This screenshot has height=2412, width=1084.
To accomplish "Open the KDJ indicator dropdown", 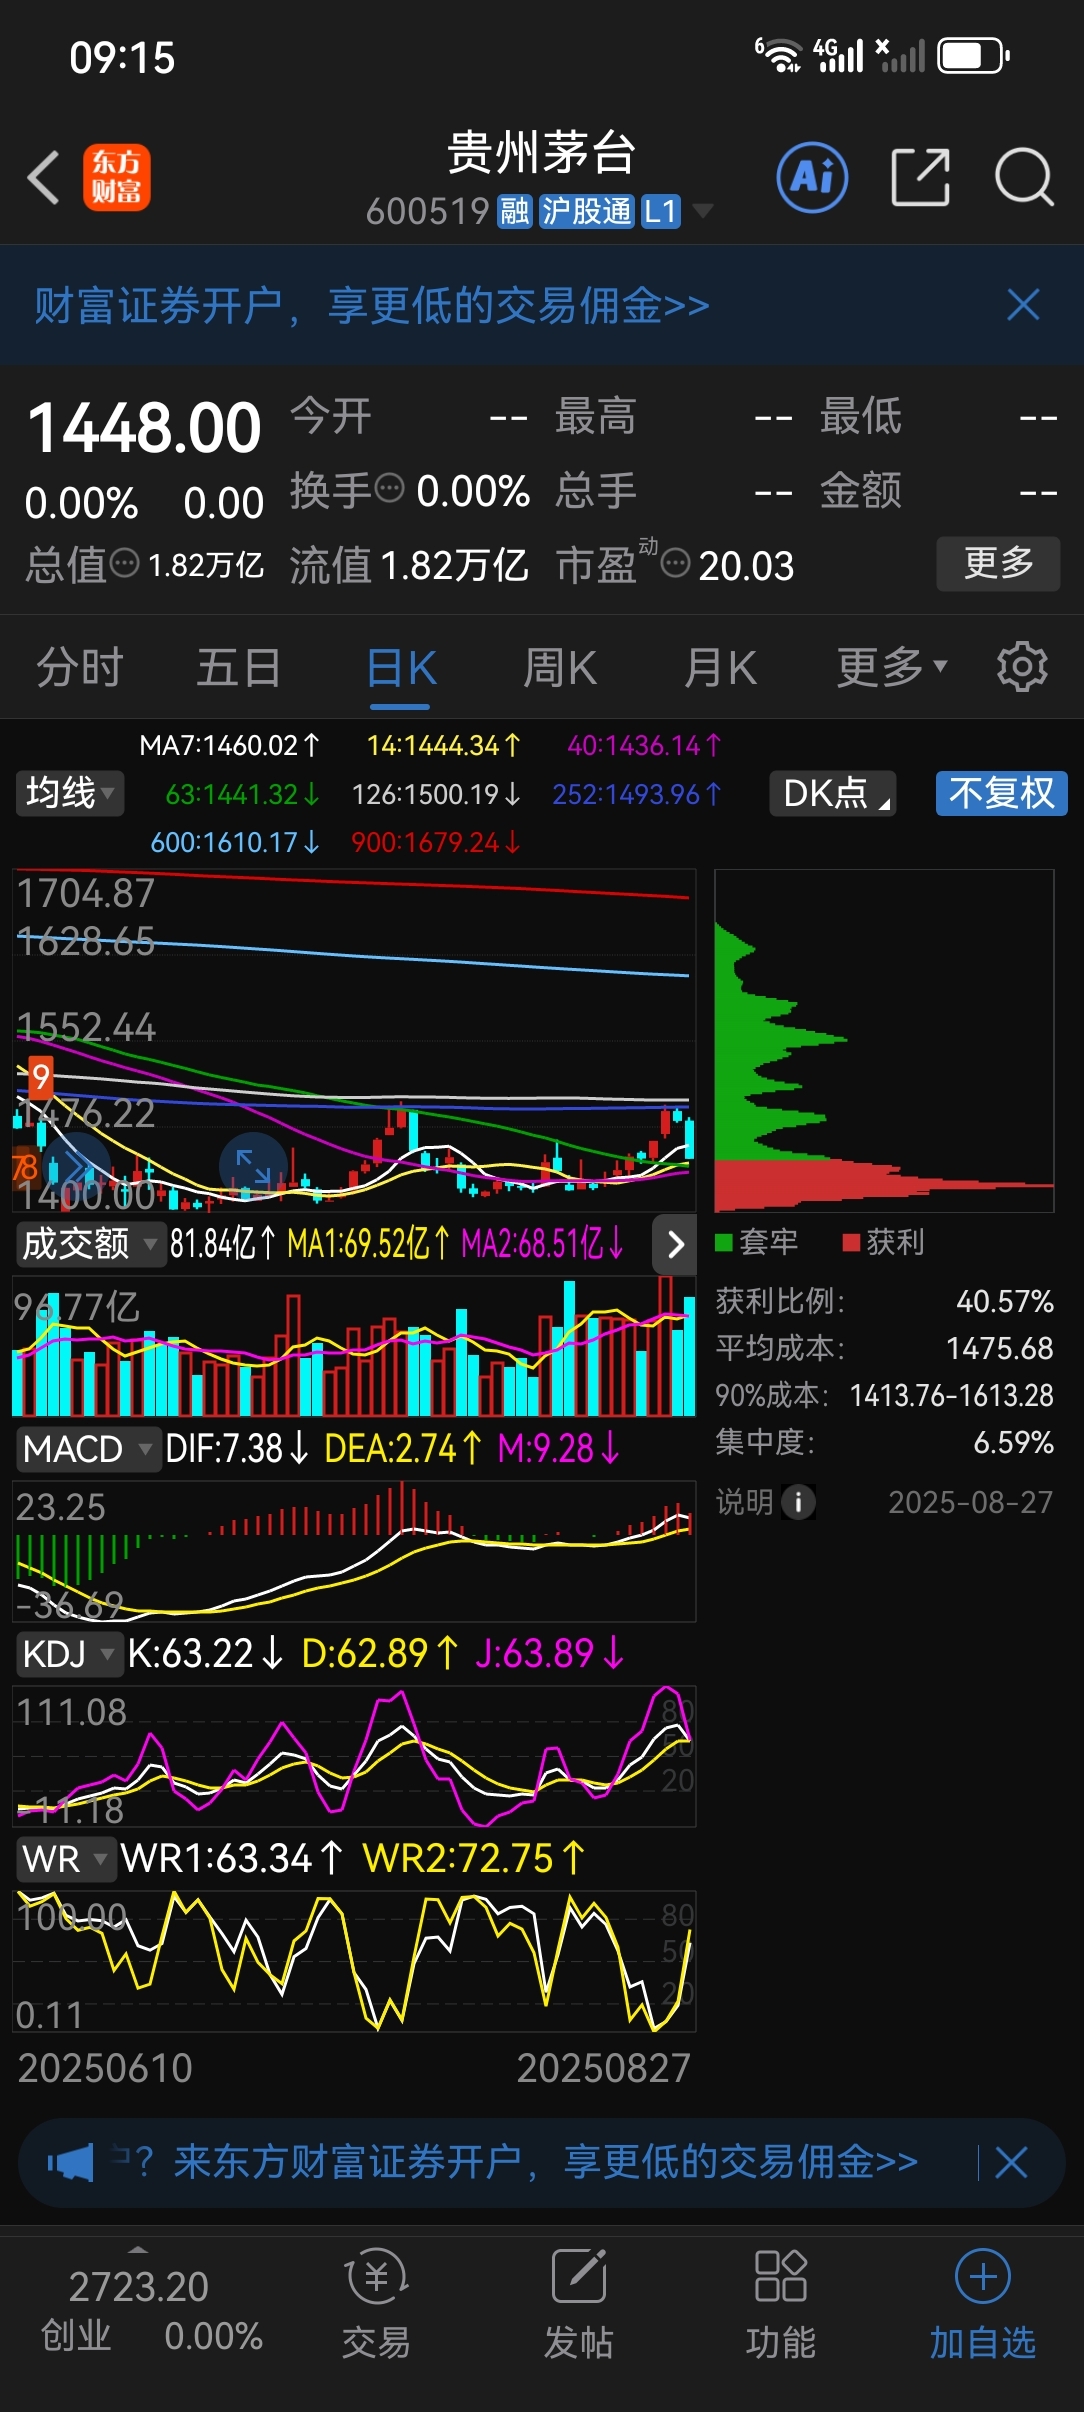I will tap(69, 1654).
